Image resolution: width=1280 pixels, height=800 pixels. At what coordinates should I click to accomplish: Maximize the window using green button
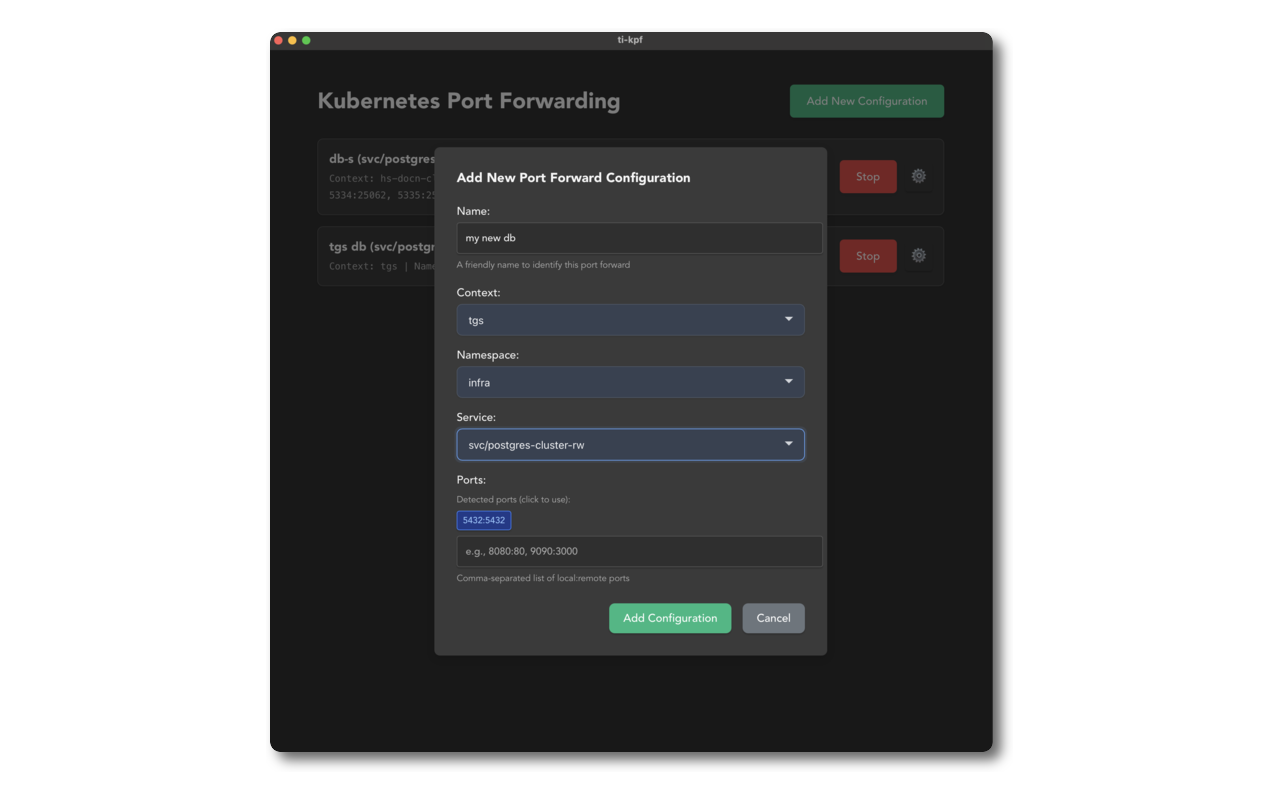[x=306, y=40]
